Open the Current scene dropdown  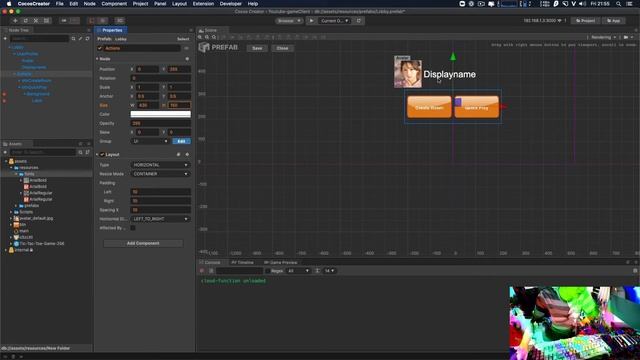point(334,21)
